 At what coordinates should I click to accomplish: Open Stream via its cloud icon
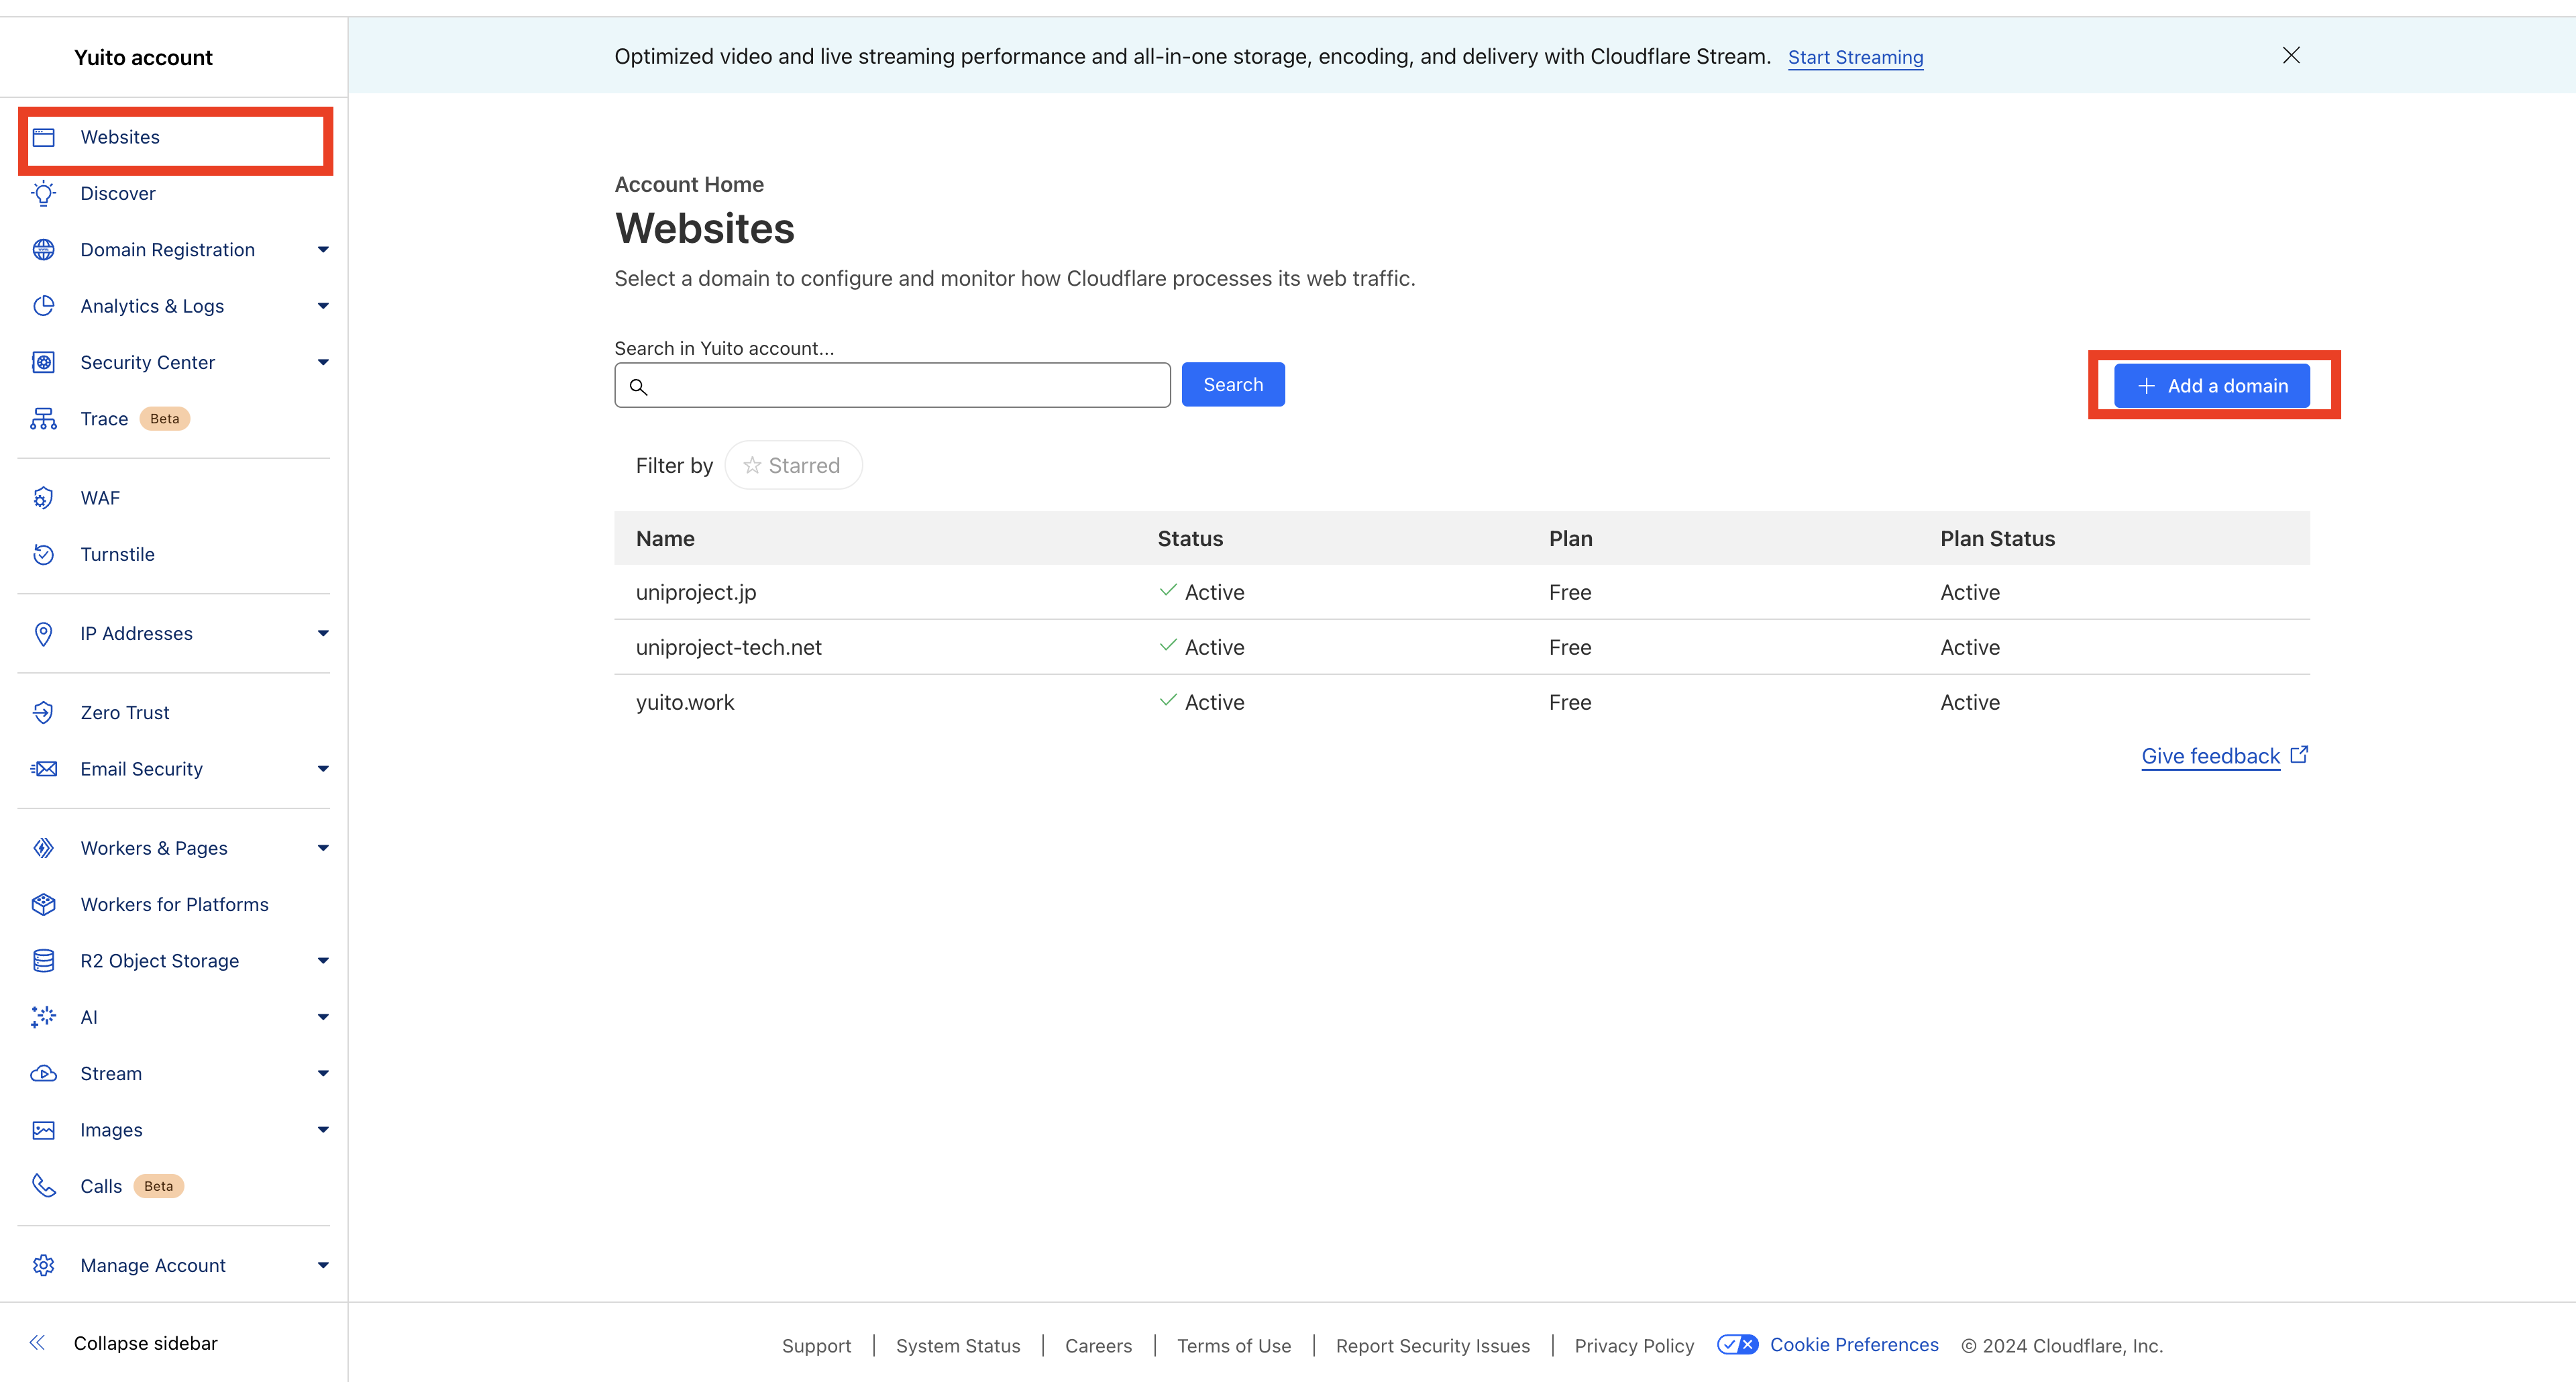[44, 1073]
